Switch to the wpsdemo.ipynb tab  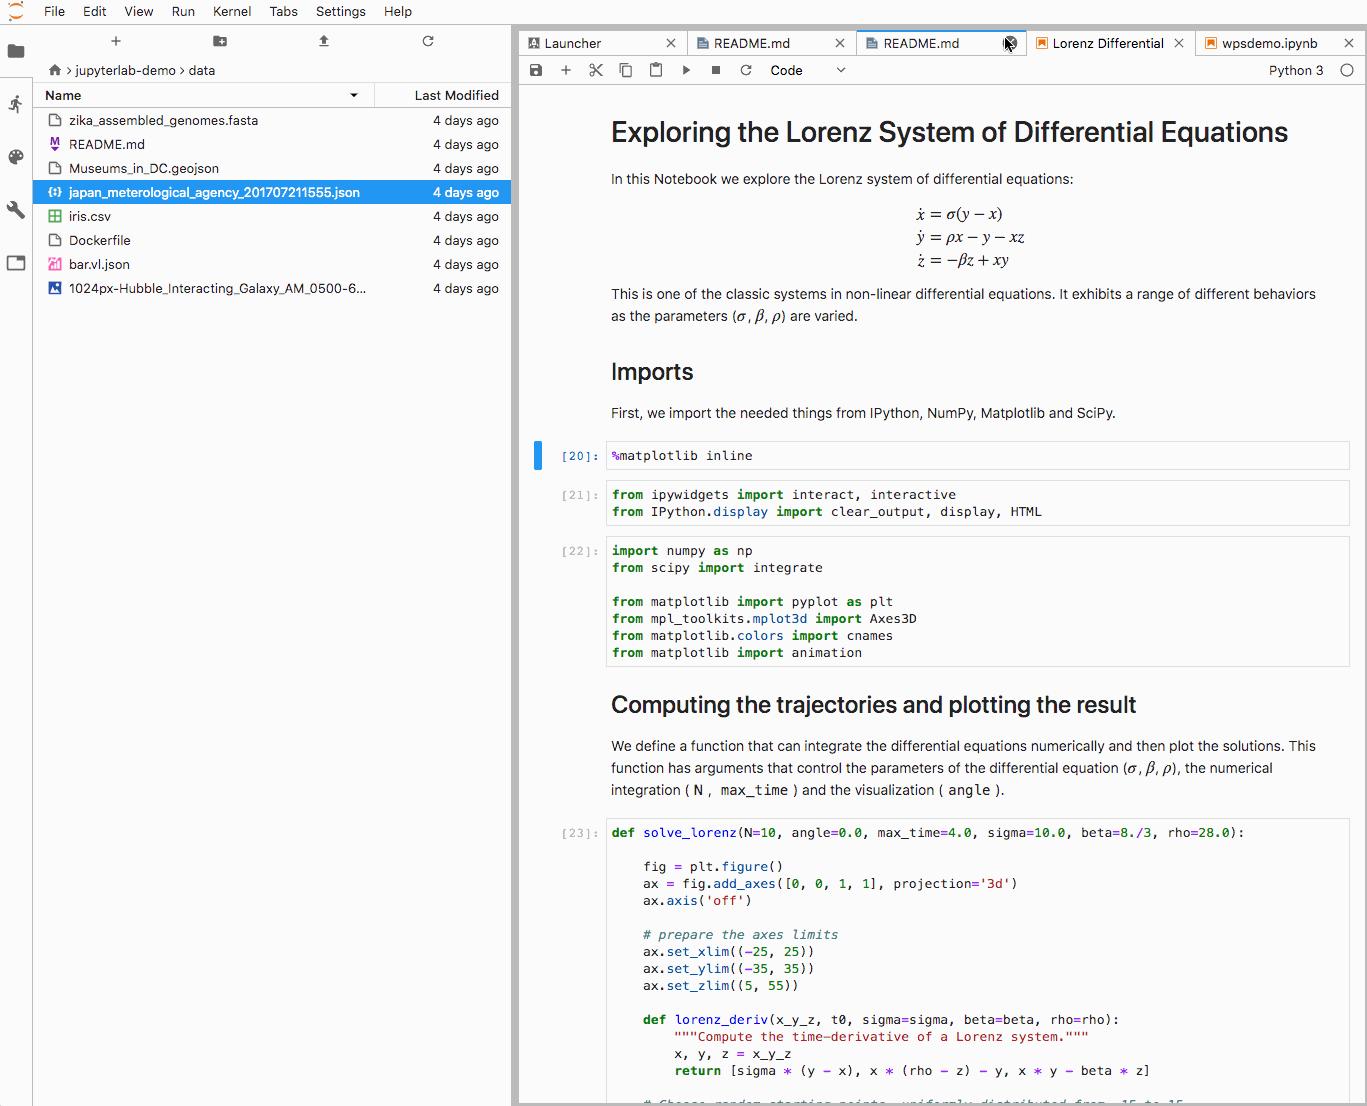point(1269,43)
